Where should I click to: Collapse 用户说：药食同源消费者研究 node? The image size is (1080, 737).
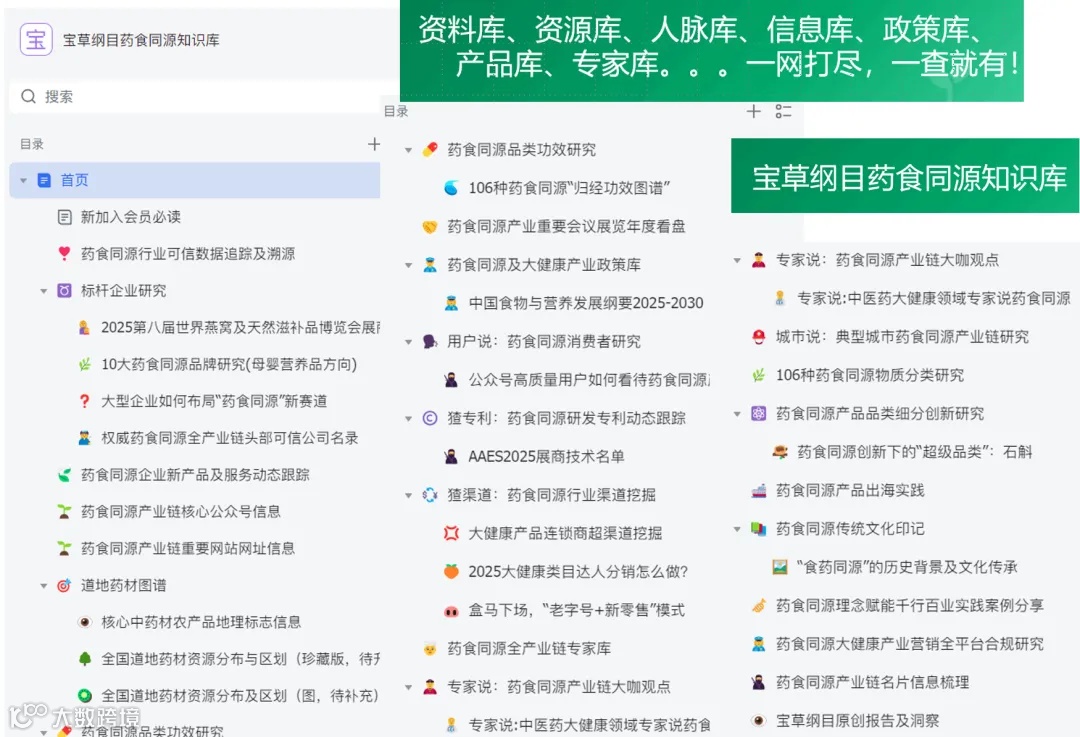coord(408,342)
